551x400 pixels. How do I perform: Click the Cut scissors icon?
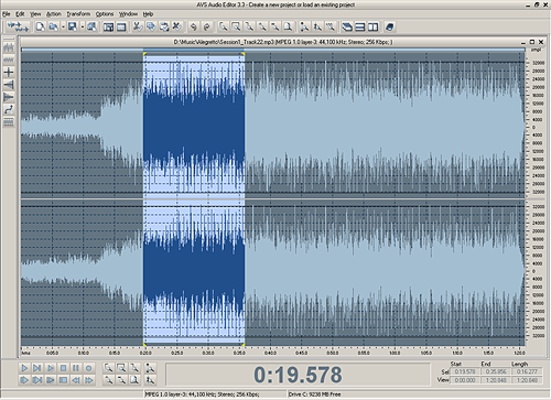pos(137,27)
